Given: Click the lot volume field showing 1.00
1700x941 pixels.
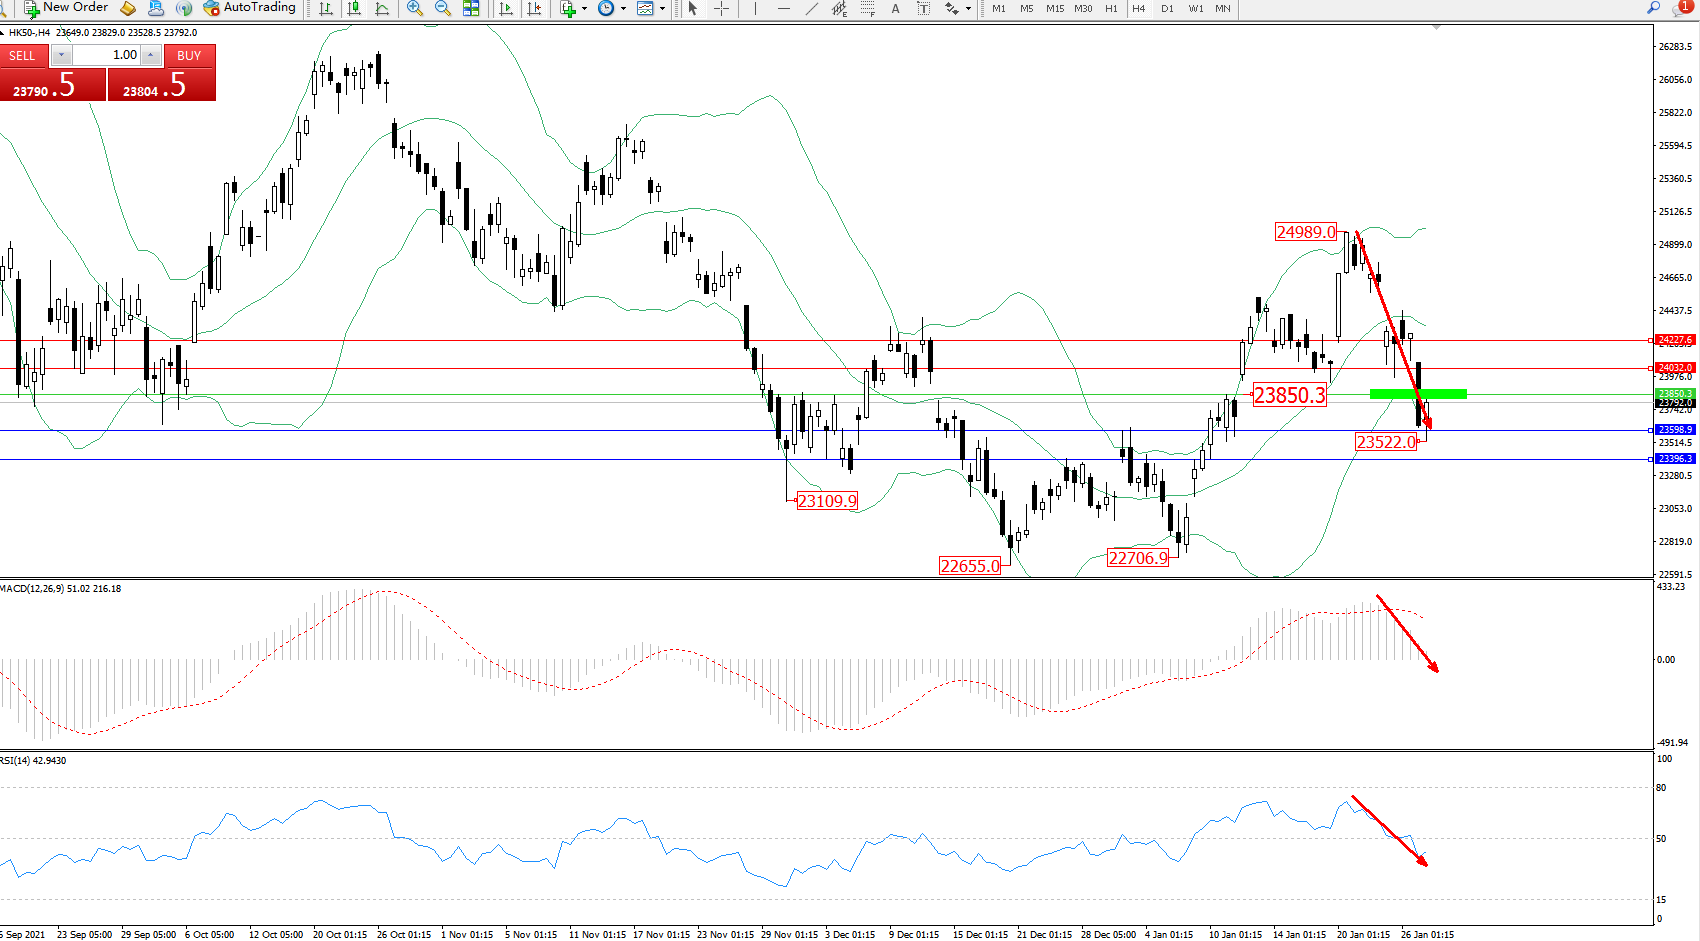Looking at the screenshot, I should click(x=108, y=55).
